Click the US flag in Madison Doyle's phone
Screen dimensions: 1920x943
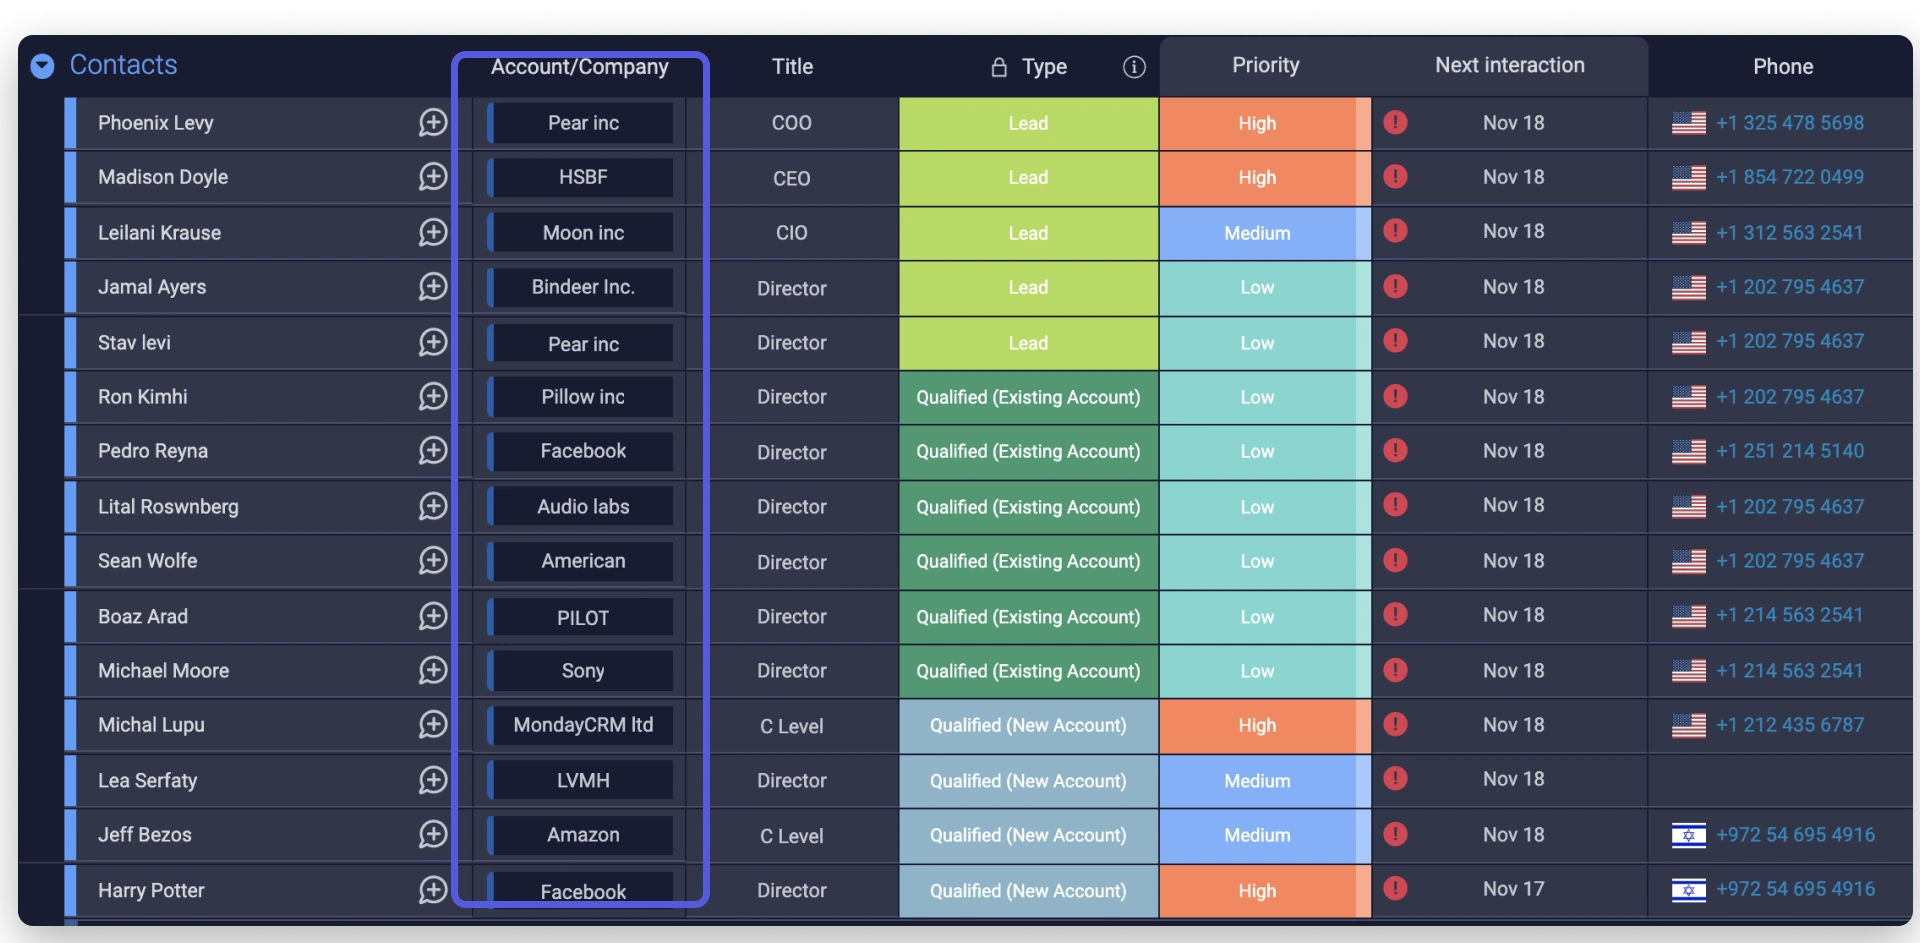click(x=1688, y=178)
